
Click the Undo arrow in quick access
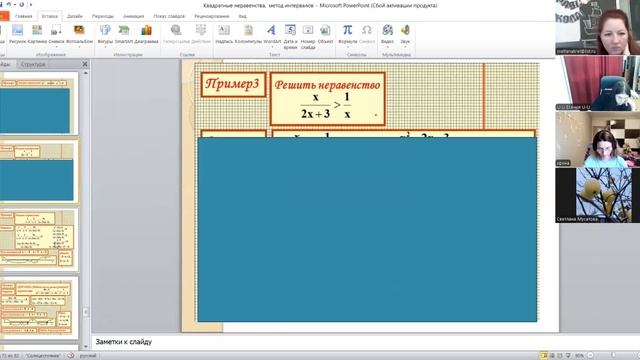(x=9, y=4)
